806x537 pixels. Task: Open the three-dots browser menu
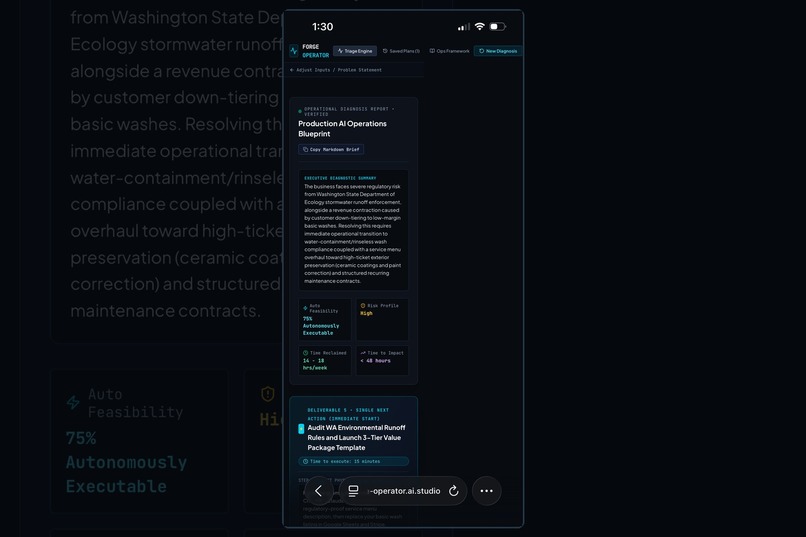486,491
